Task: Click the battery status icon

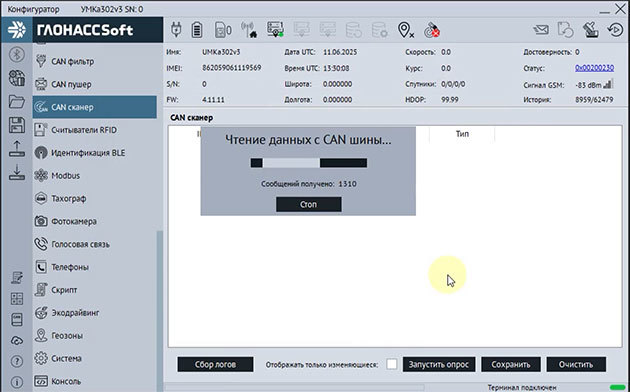Action: pos(196,30)
